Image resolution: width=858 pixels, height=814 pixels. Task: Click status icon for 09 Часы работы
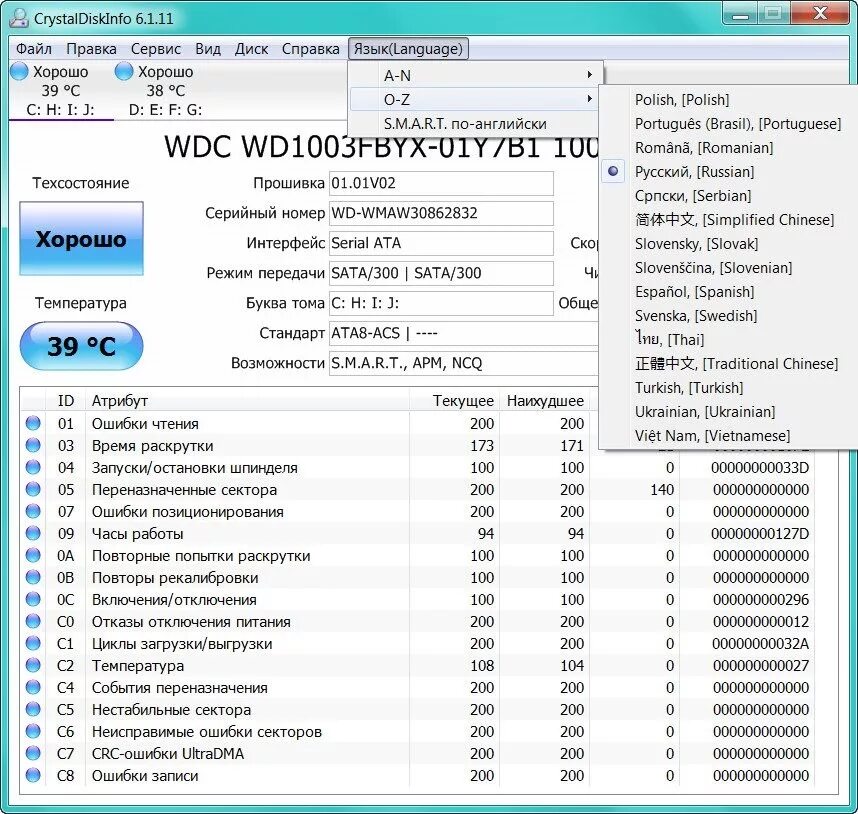(x=33, y=533)
